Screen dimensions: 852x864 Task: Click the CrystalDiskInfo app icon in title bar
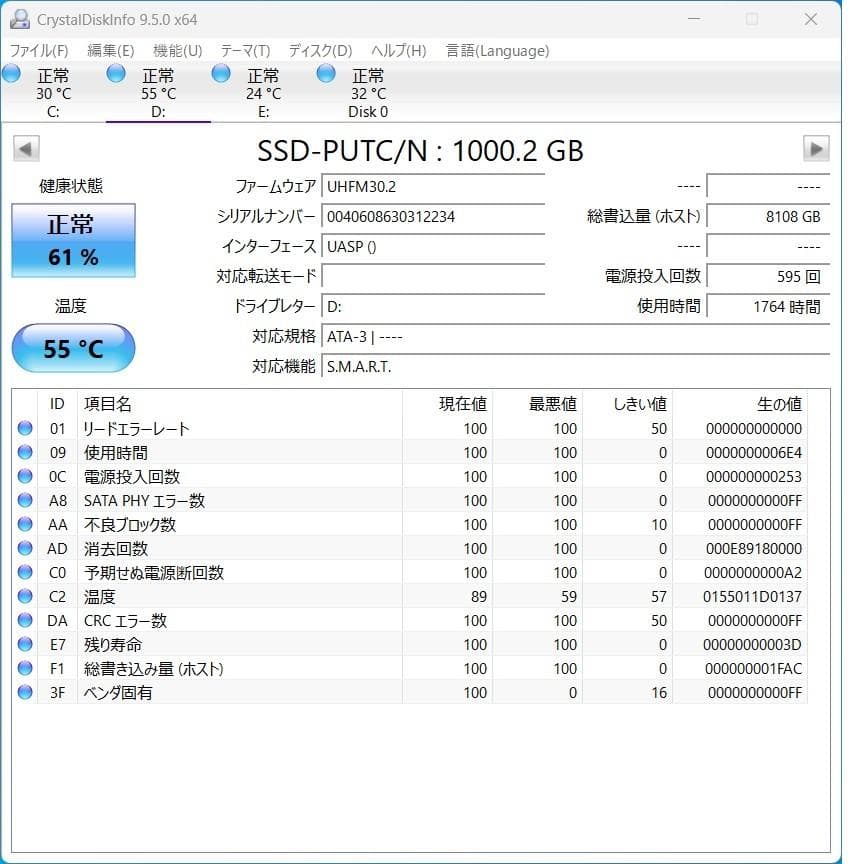tap(19, 19)
